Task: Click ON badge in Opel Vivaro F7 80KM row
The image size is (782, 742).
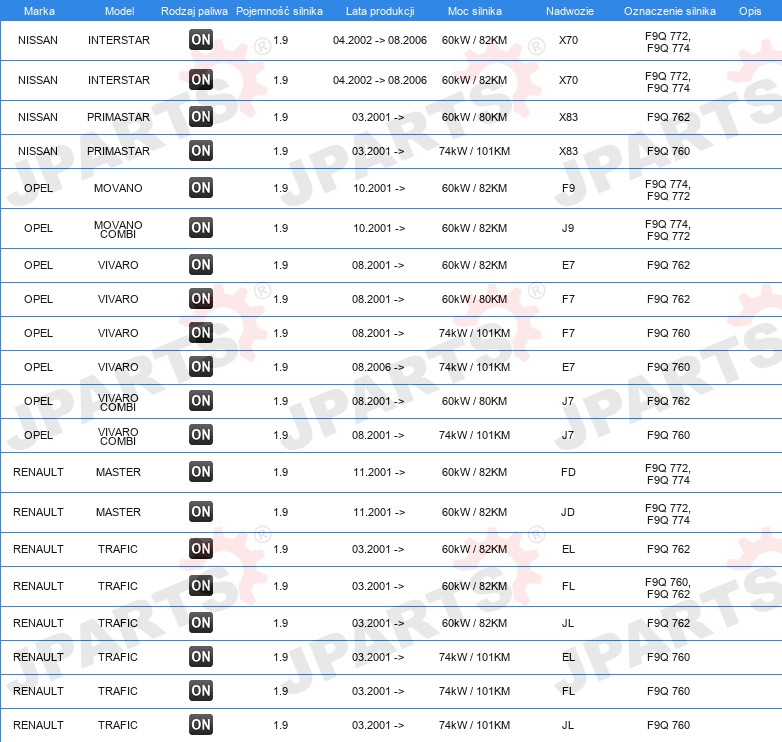Action: (201, 298)
